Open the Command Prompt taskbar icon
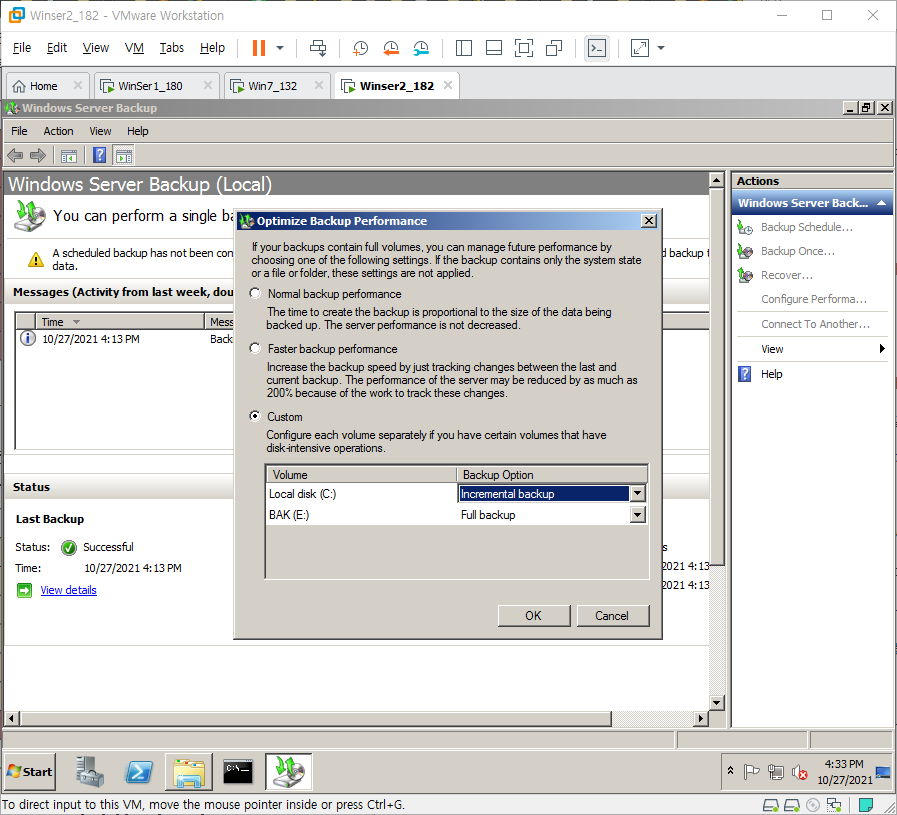This screenshot has height=815, width=897. (x=238, y=772)
